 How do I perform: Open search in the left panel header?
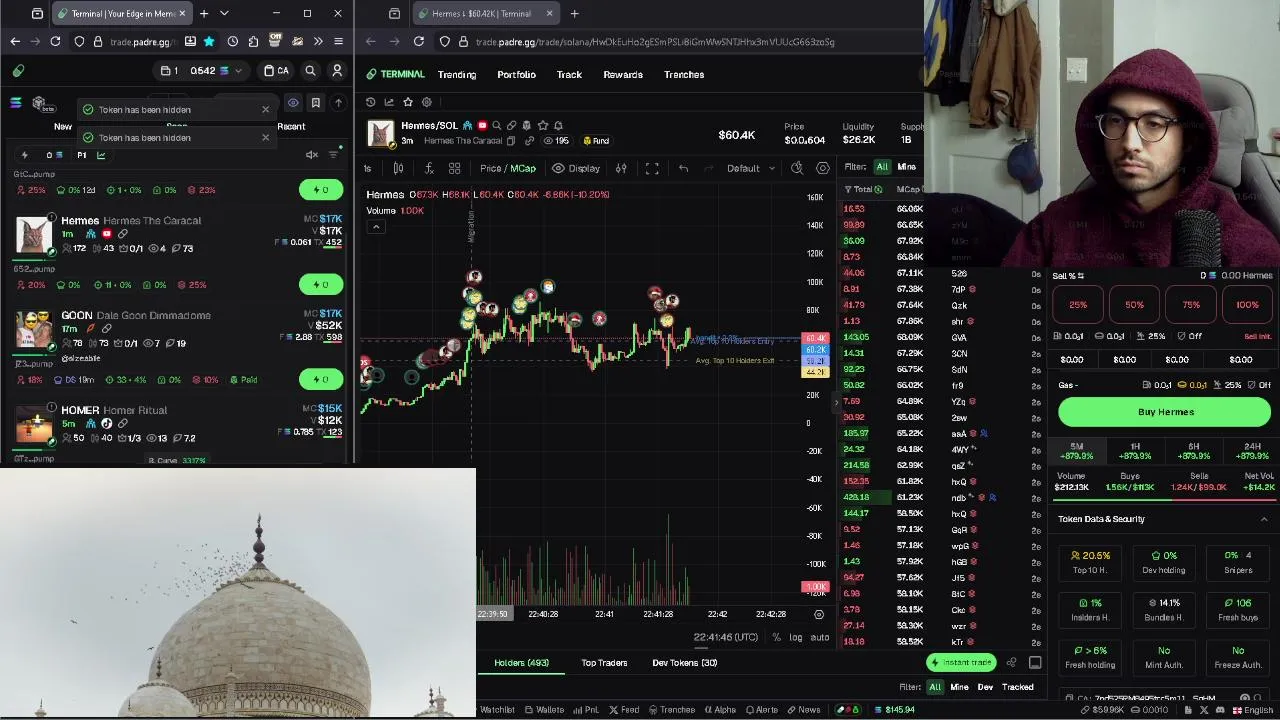[x=310, y=71]
